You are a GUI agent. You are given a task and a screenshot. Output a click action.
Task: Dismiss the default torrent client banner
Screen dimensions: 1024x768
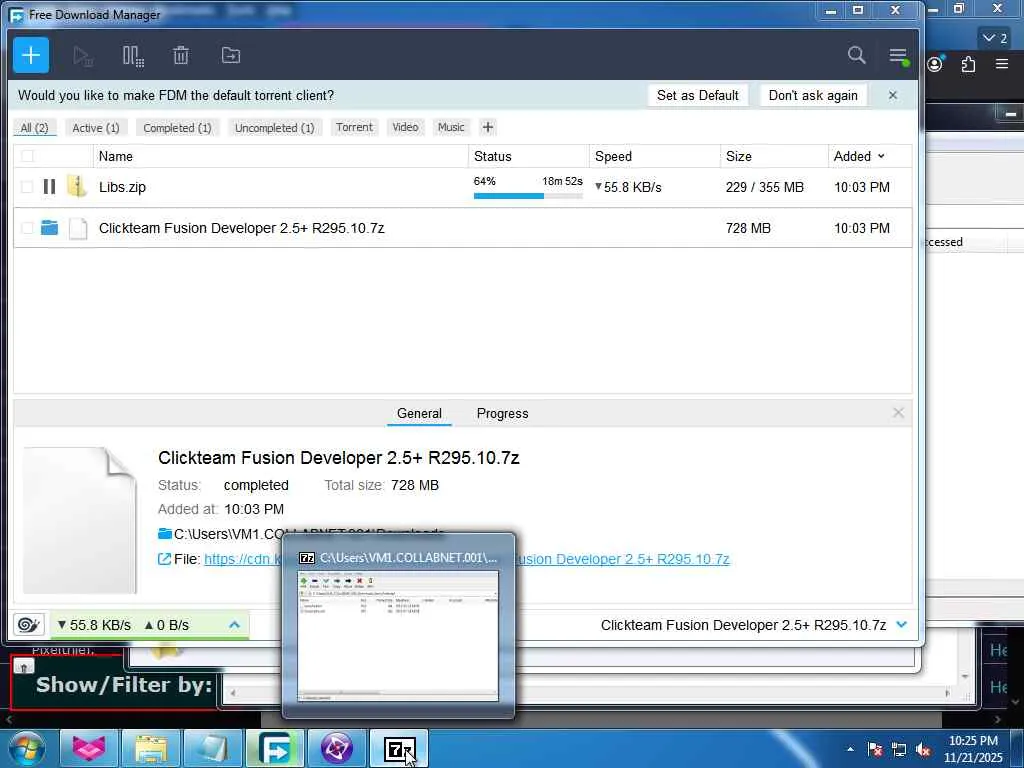(x=893, y=95)
